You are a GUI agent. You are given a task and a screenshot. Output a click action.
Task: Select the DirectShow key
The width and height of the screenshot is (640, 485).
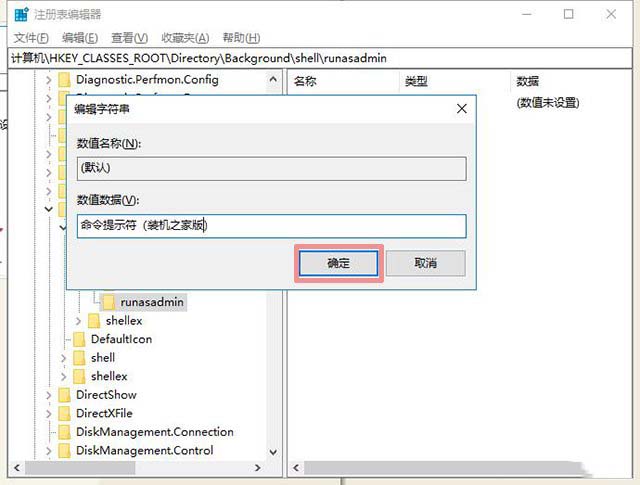(x=107, y=395)
